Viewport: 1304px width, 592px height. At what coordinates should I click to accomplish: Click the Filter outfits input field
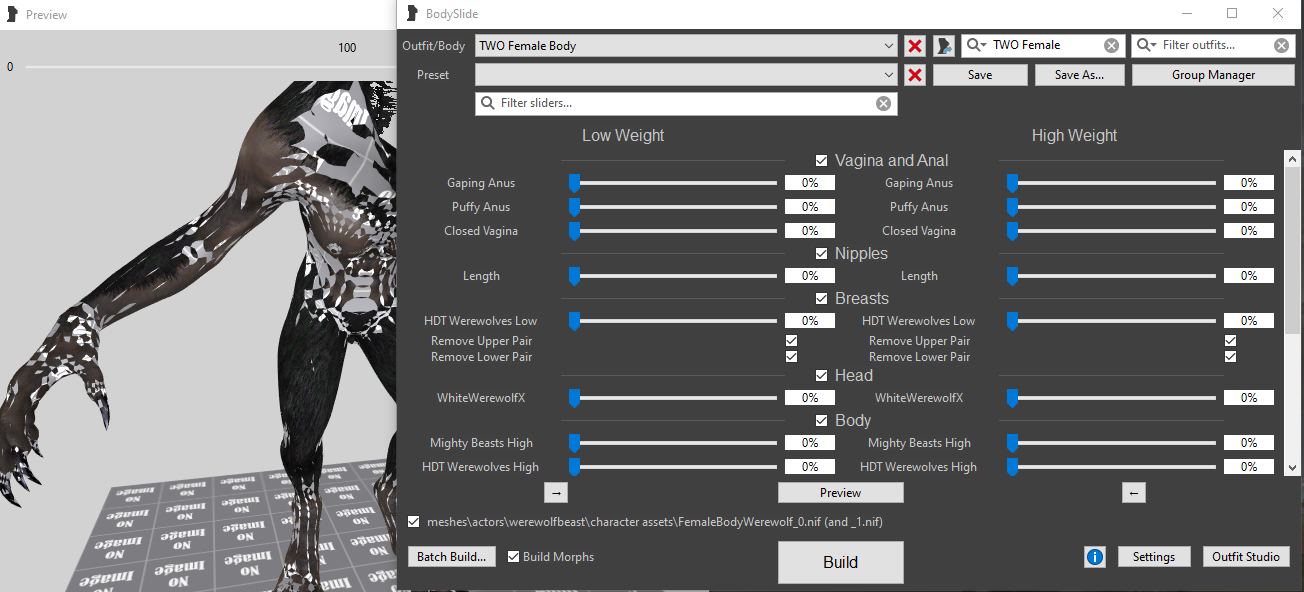coord(1213,46)
